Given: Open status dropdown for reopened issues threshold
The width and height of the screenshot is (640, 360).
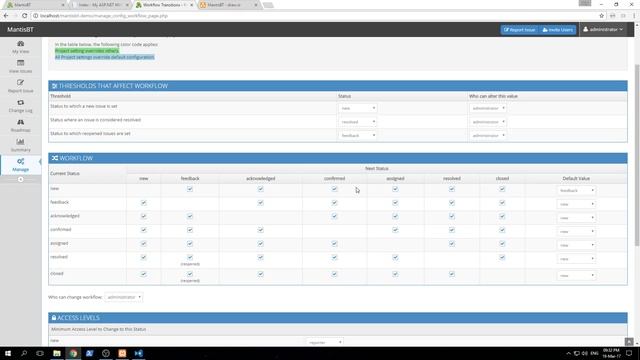Looking at the screenshot, I should click(358, 135).
